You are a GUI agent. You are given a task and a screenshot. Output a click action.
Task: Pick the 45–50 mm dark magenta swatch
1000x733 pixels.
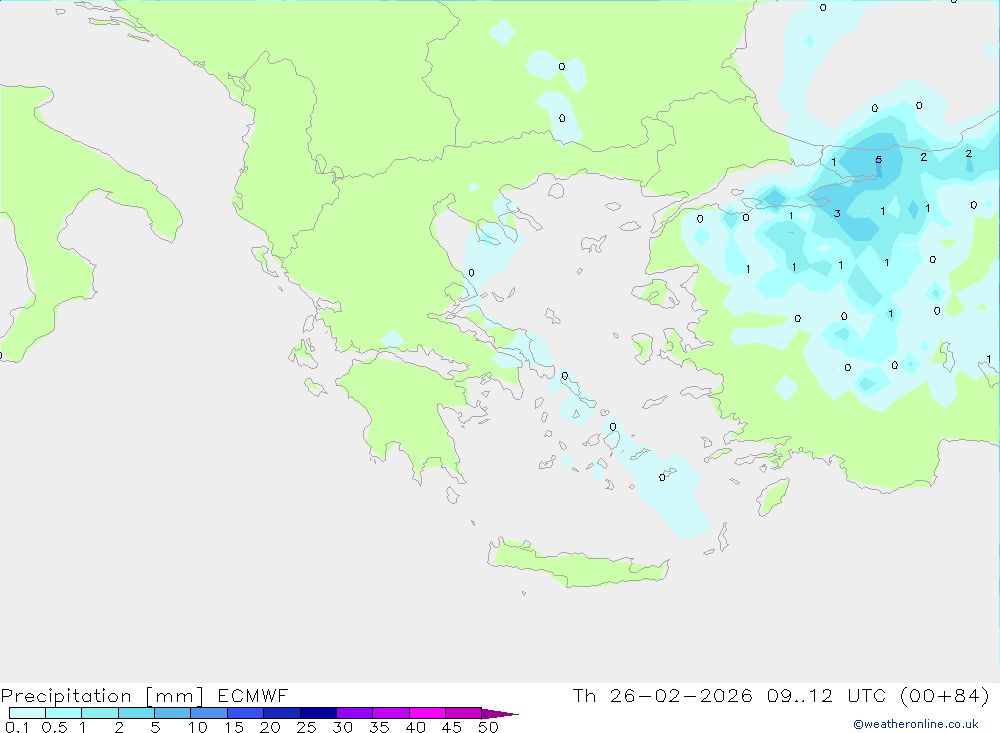click(464, 713)
